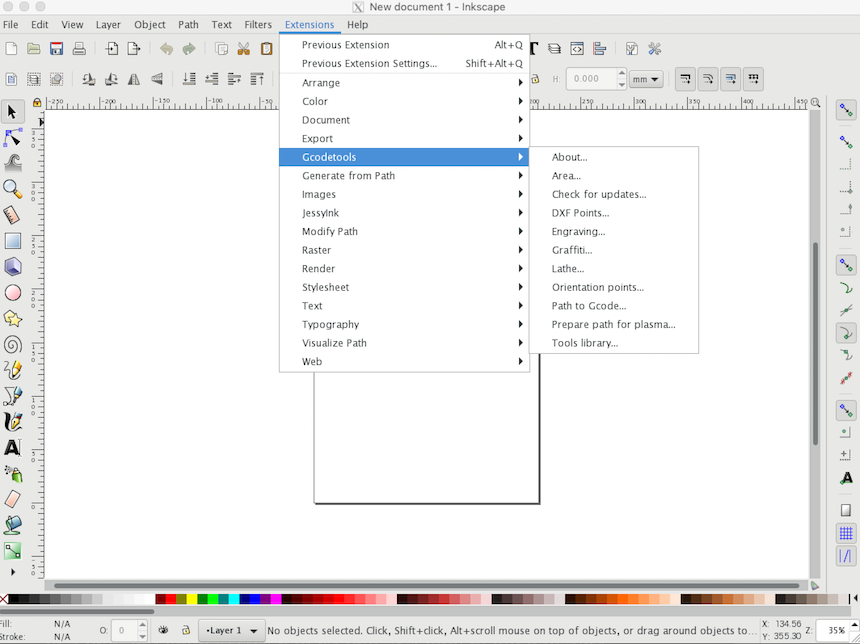Open the Layer 1 dropdown

pos(231,630)
